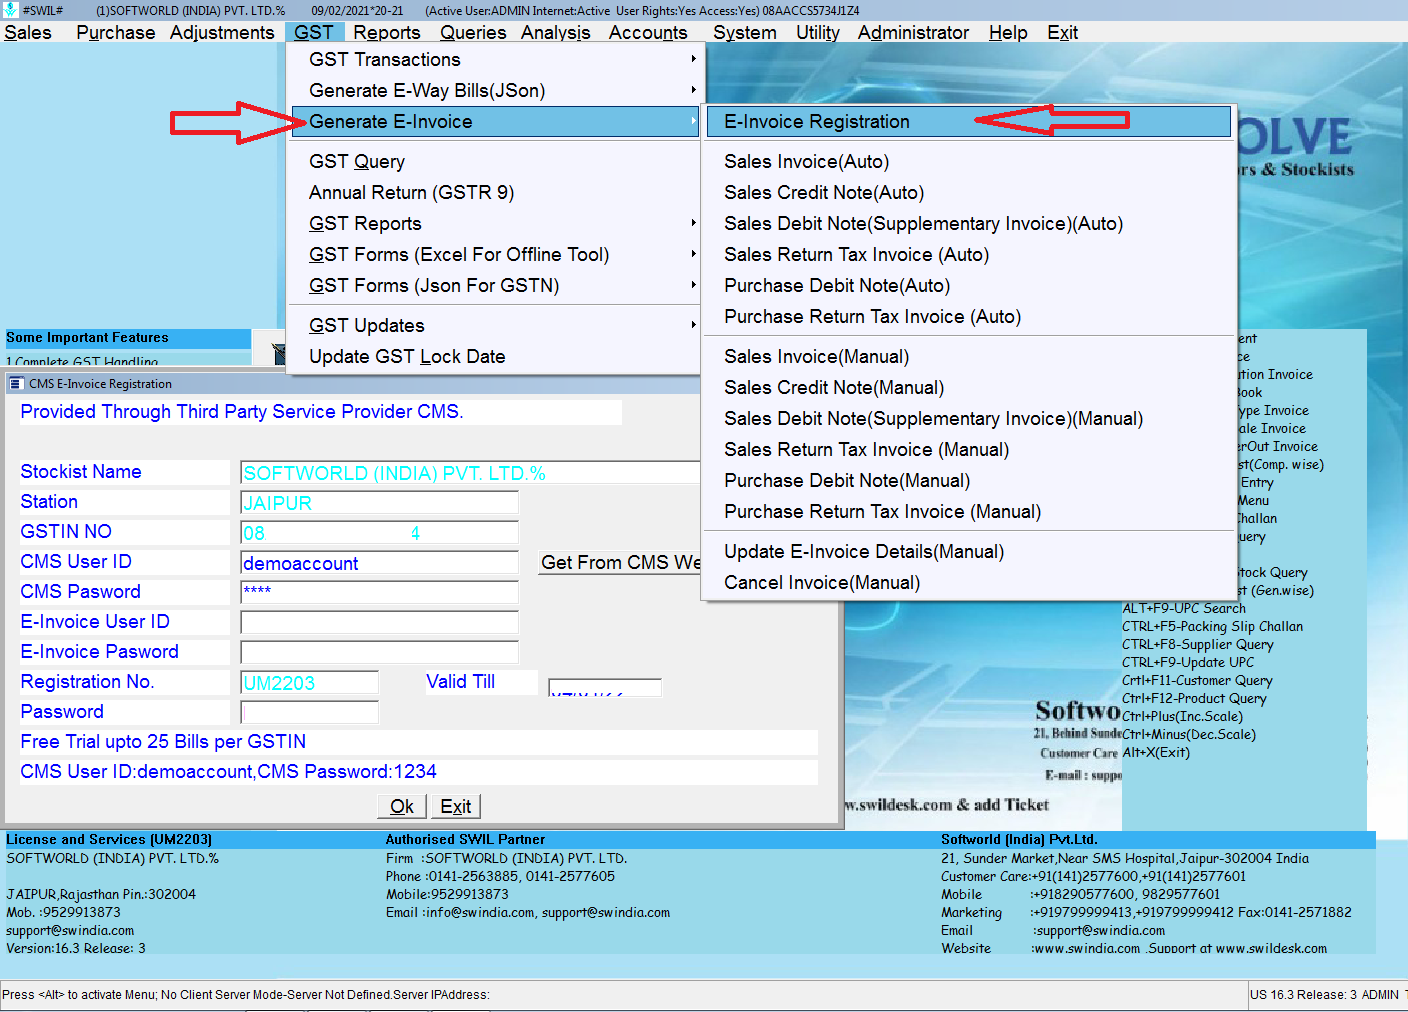Choose Cancel Invoice(Manual)
Screen dimensions: 1408x1012
(x=969, y=583)
